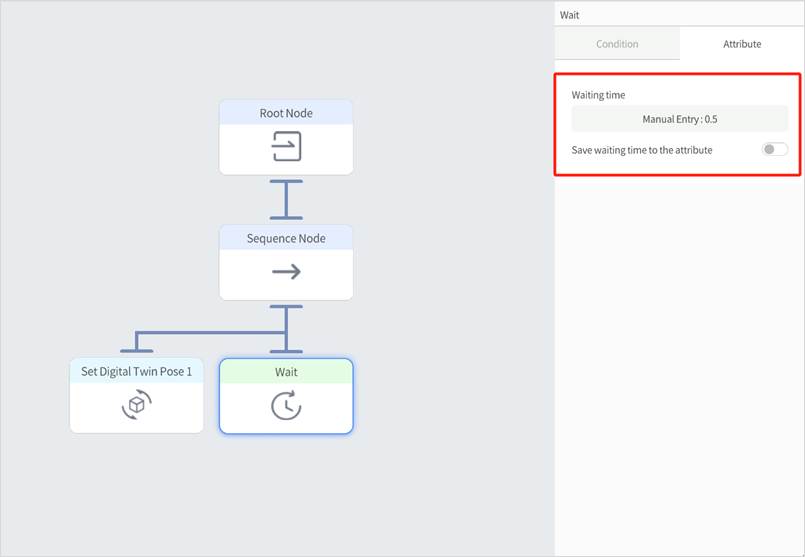Click the Wait panel title
This screenshot has width=805, height=557.
click(569, 15)
